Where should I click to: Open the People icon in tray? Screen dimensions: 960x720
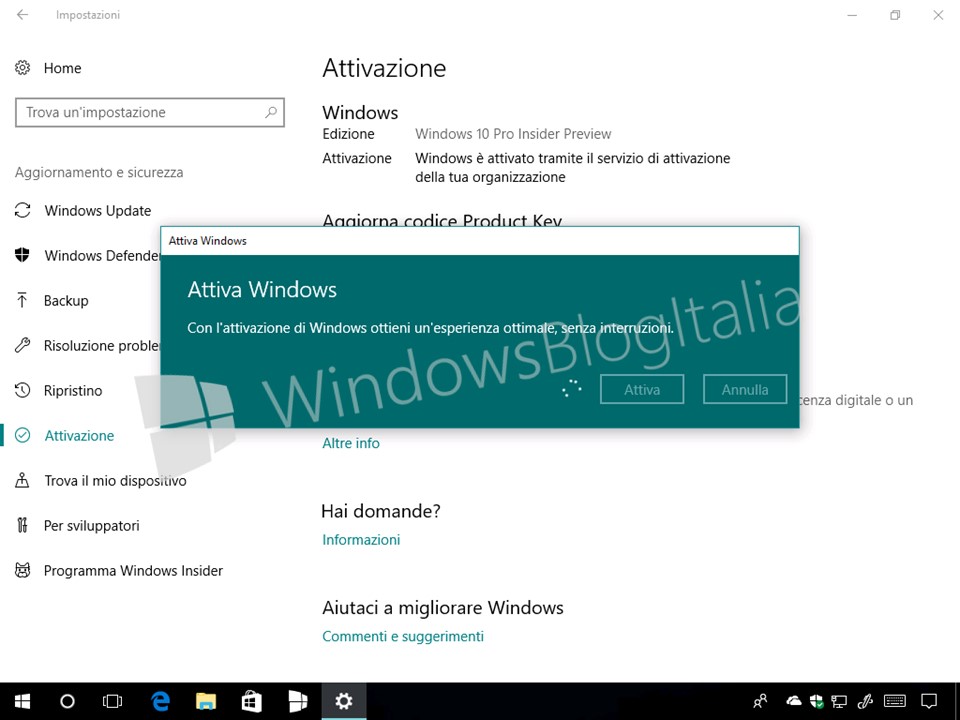coord(760,701)
